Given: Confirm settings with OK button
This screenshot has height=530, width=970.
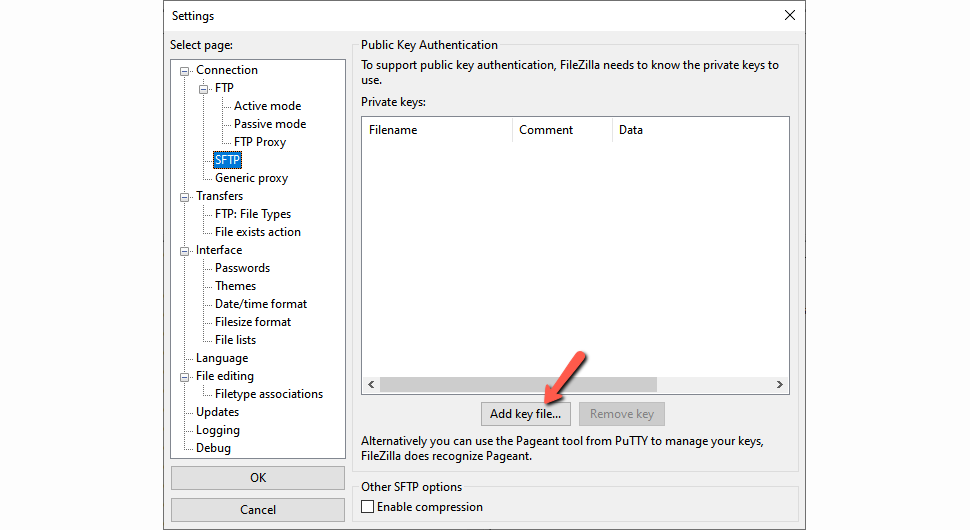Looking at the screenshot, I should click(258, 477).
